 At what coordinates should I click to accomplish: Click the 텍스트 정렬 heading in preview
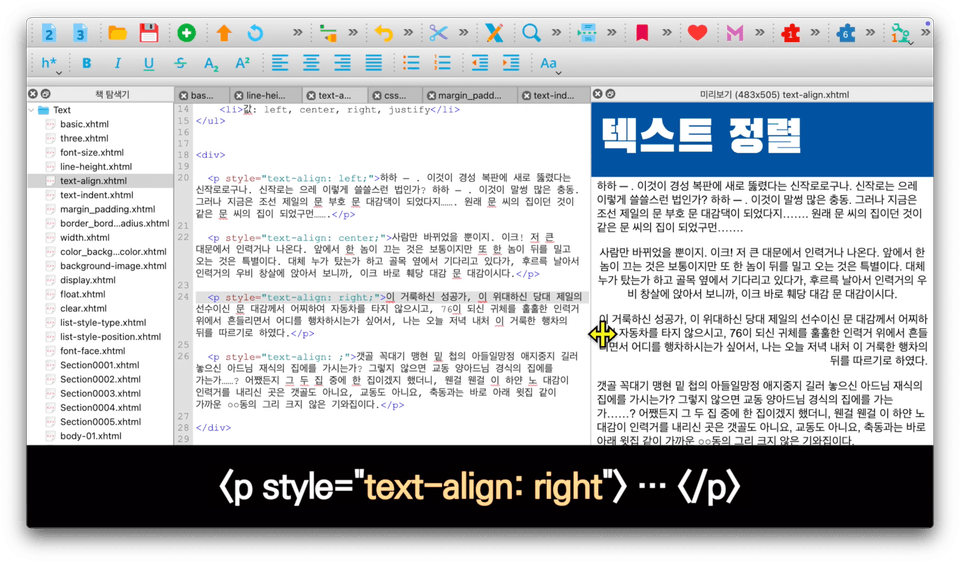(701, 135)
